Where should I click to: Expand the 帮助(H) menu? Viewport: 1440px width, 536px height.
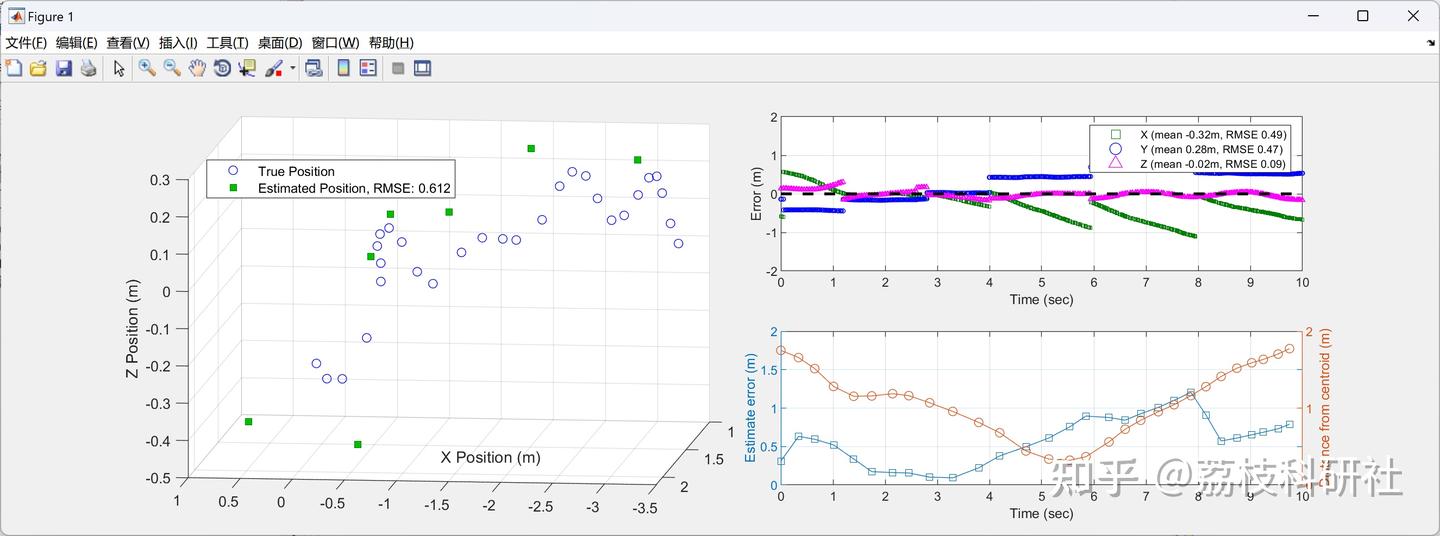pos(391,43)
